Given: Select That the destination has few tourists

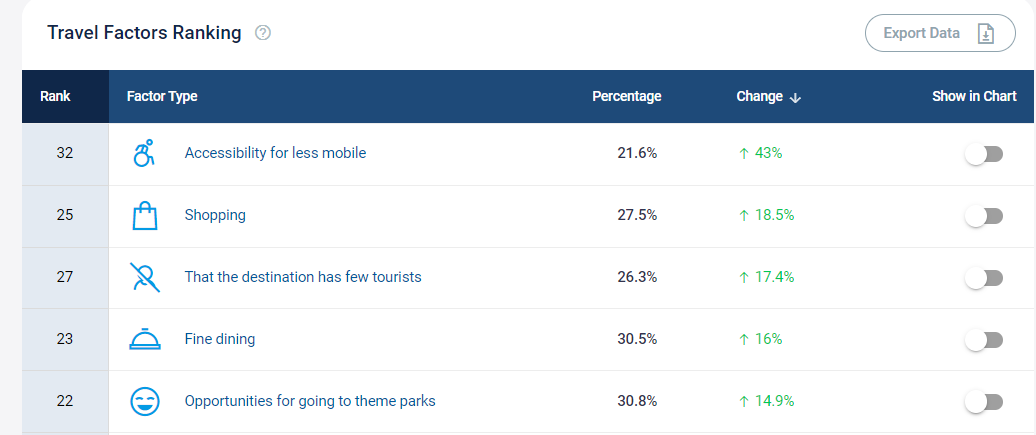Looking at the screenshot, I should coord(303,276).
